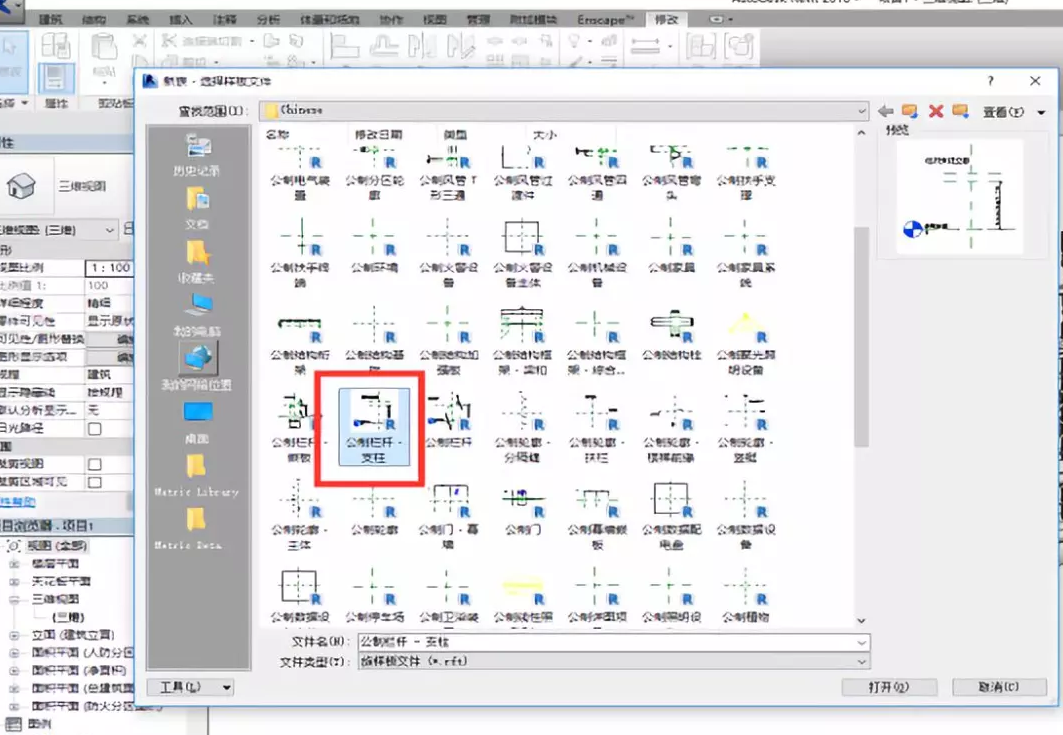
Task: Click the Cancel (取消) button
Action: [x=999, y=687]
